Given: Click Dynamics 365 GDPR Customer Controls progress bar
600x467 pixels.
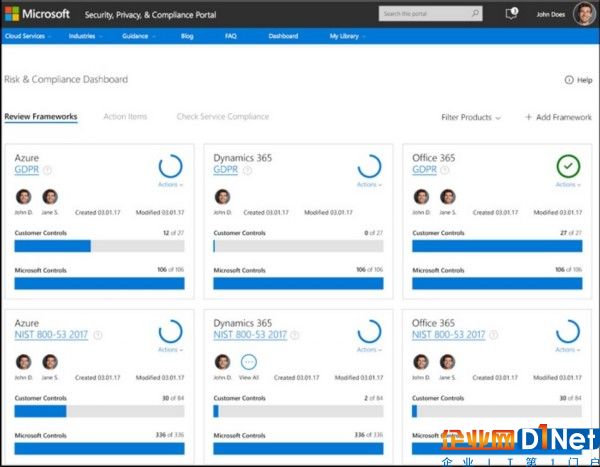Looking at the screenshot, I should point(298,246).
